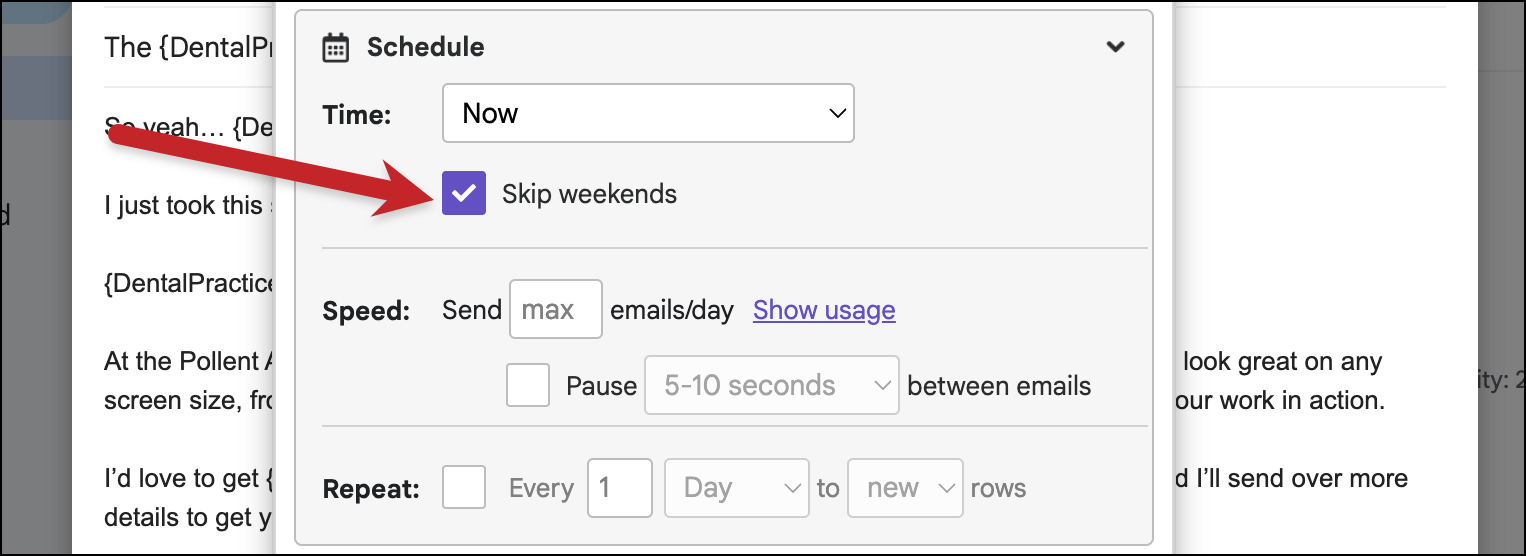This screenshot has width=1526, height=556.
Task: Click the Time label
Action: pyautogui.click(x=357, y=115)
